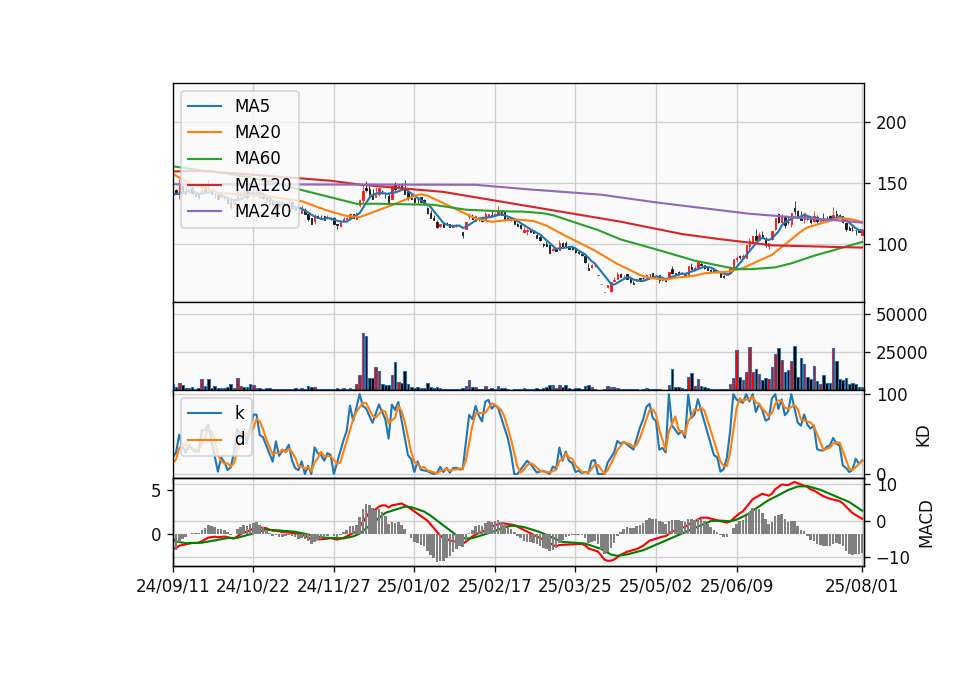Click the d legend label in KD panel
Screen dimensions: 960x690
[240, 439]
